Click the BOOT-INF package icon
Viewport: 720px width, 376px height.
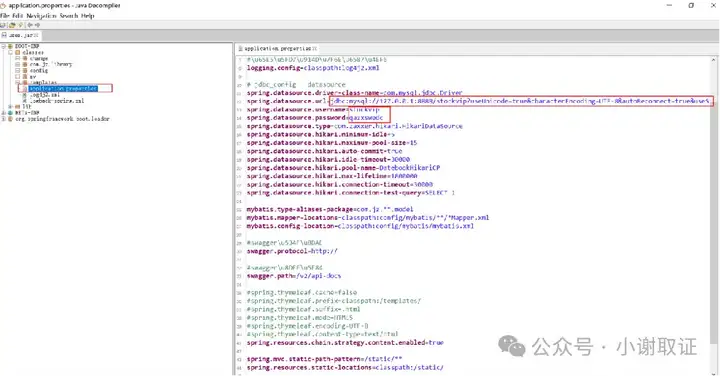[x=10, y=46]
